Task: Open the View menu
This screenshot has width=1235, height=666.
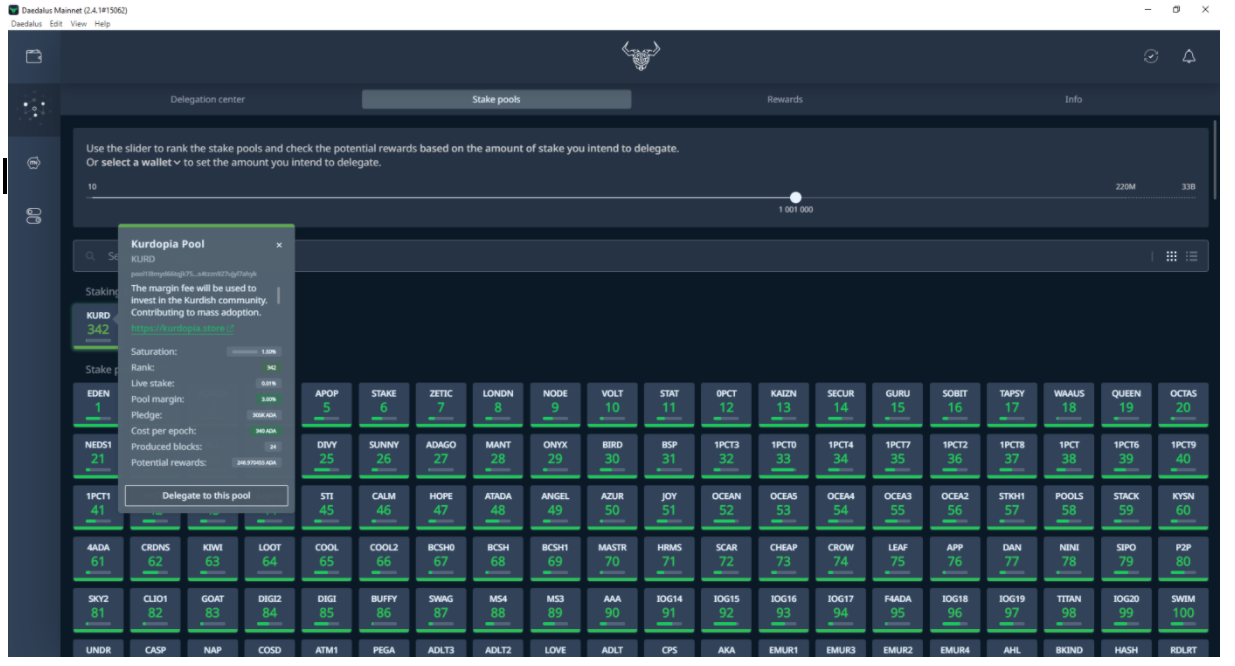Action: (x=79, y=24)
